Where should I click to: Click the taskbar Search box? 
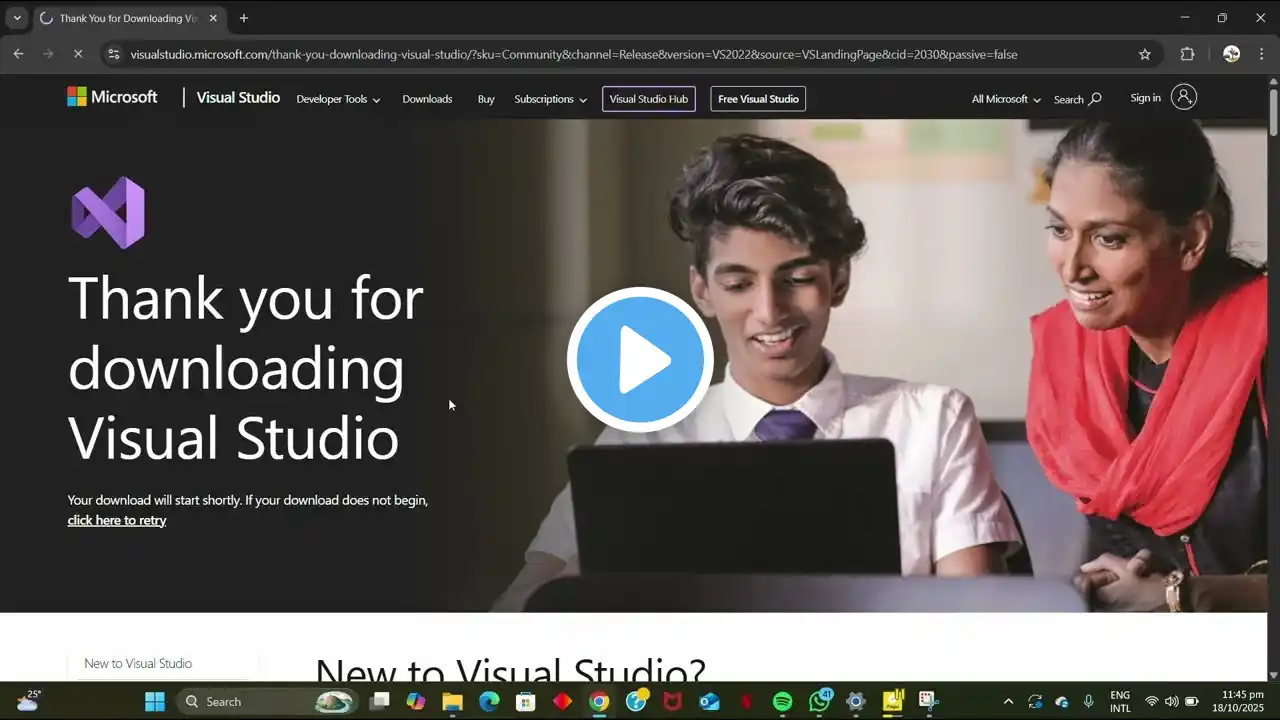coord(268,701)
